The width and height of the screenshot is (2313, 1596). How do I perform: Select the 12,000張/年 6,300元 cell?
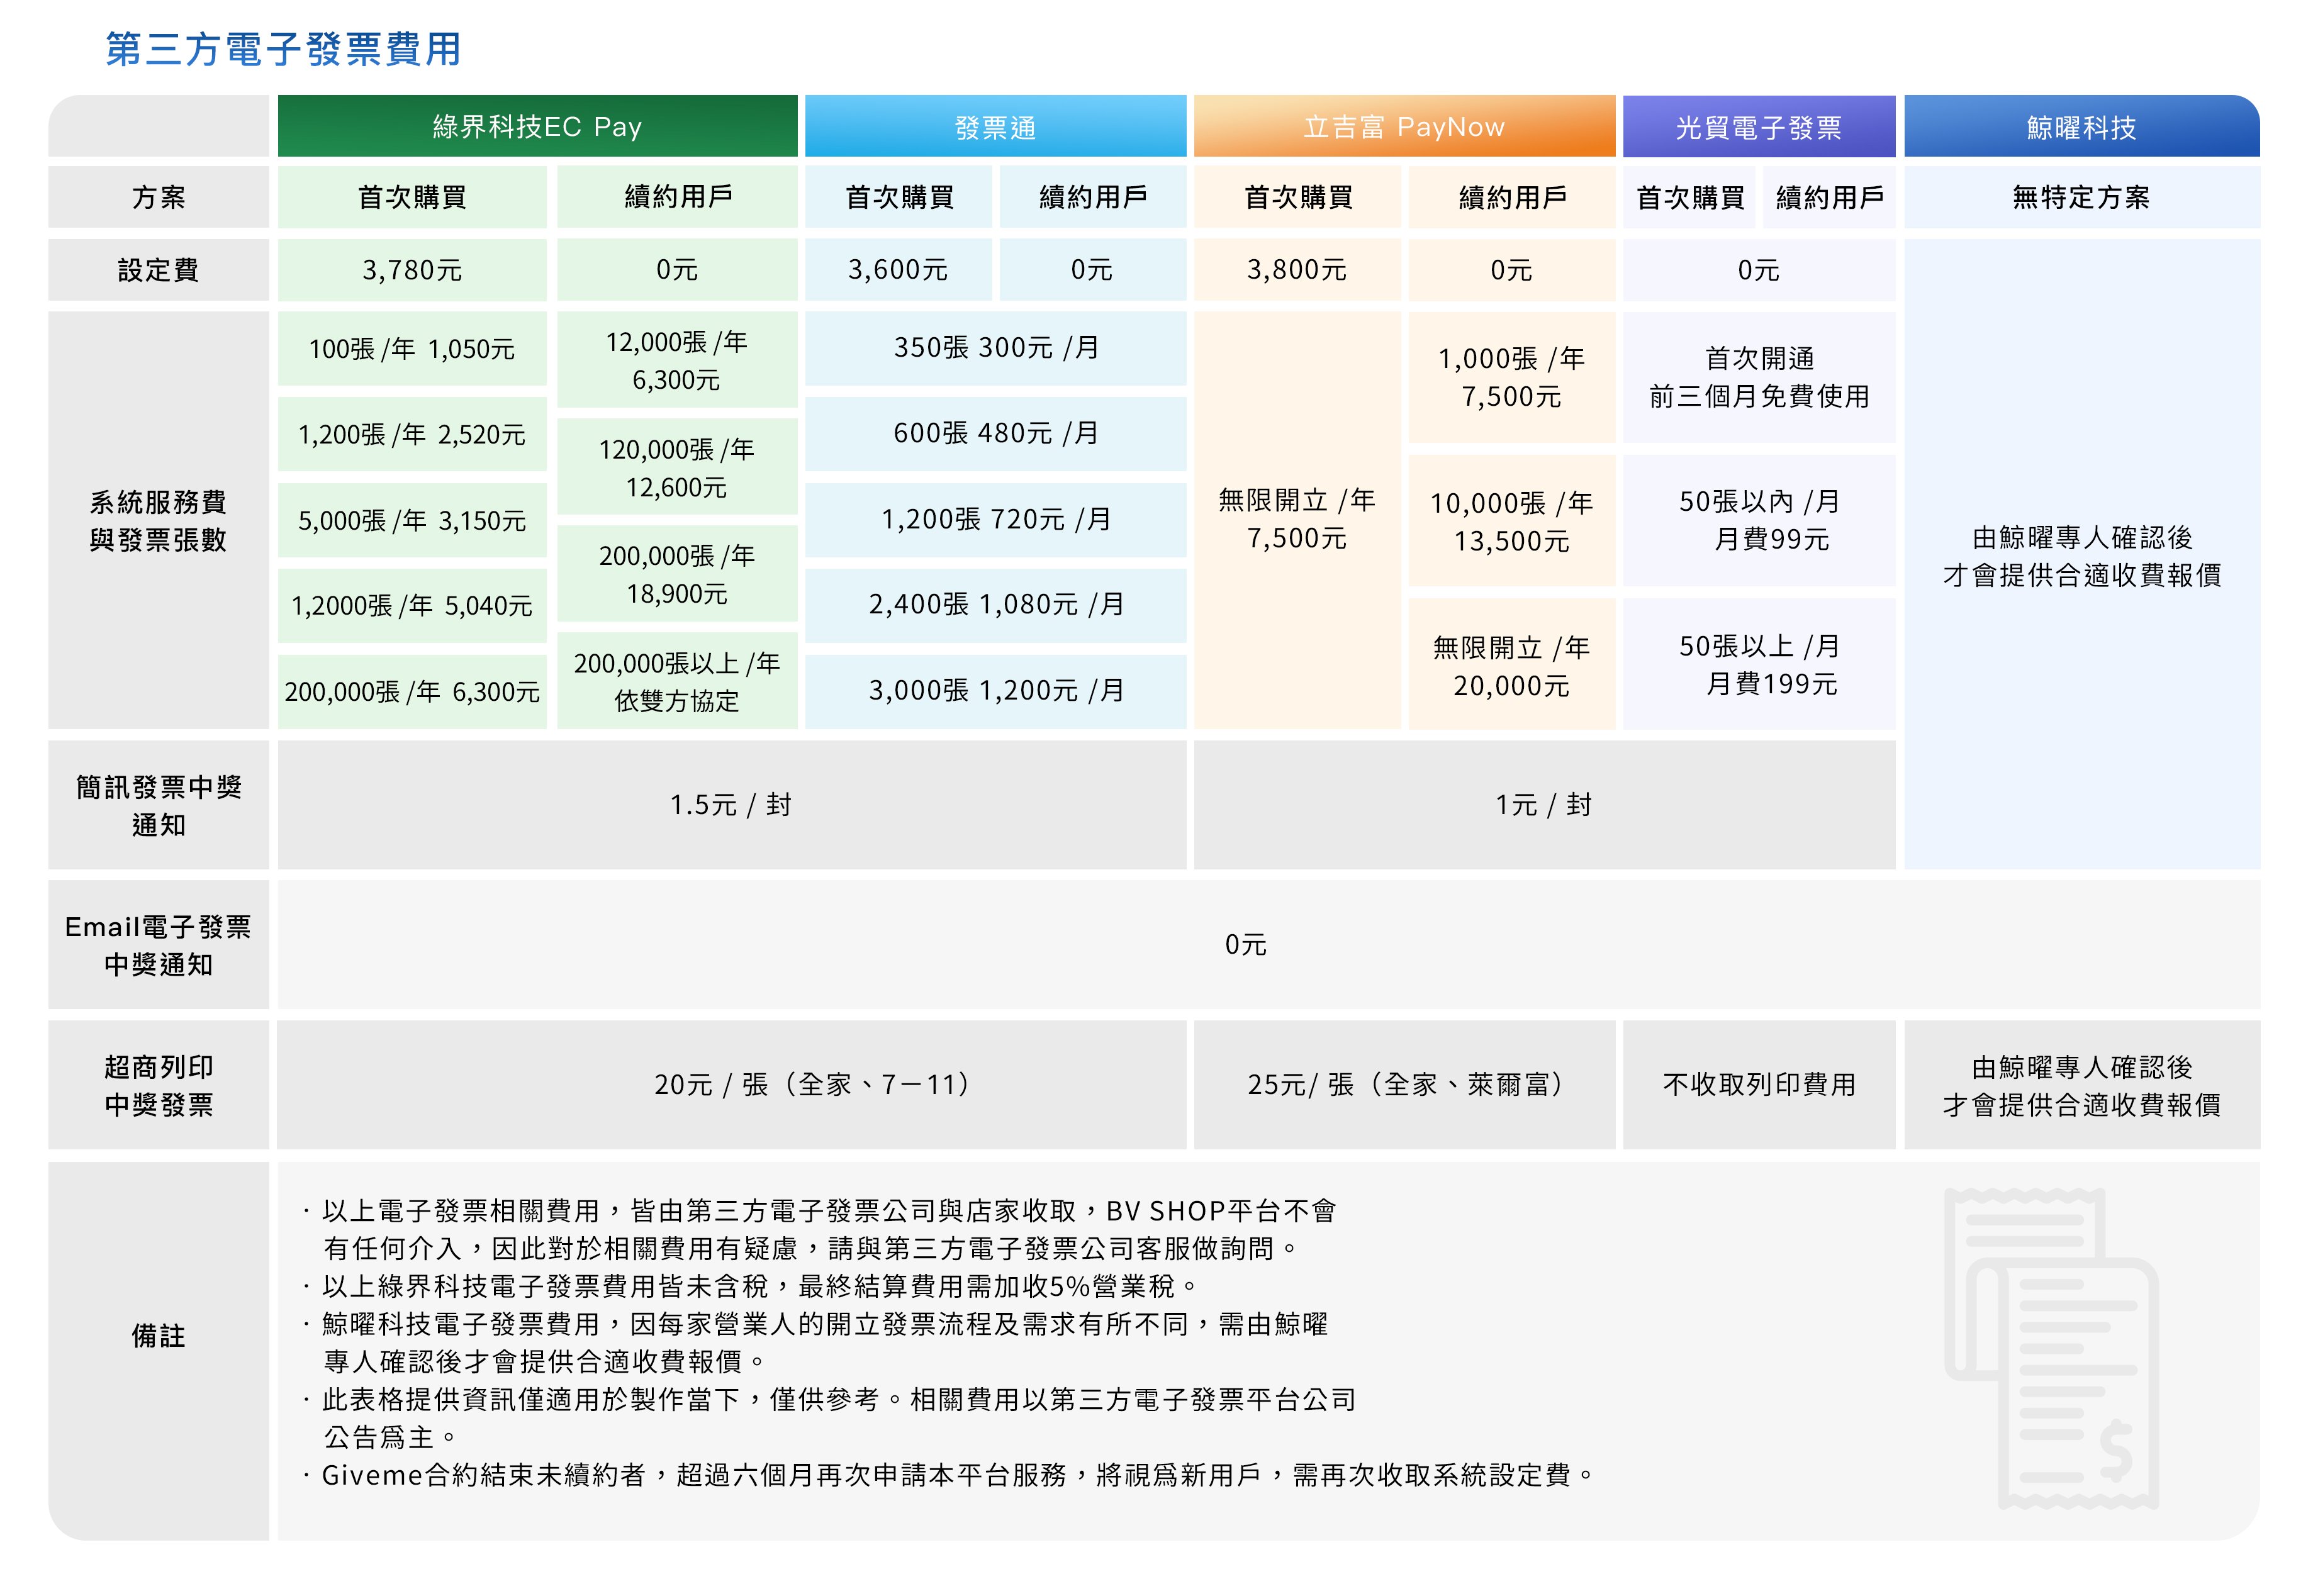(x=677, y=360)
